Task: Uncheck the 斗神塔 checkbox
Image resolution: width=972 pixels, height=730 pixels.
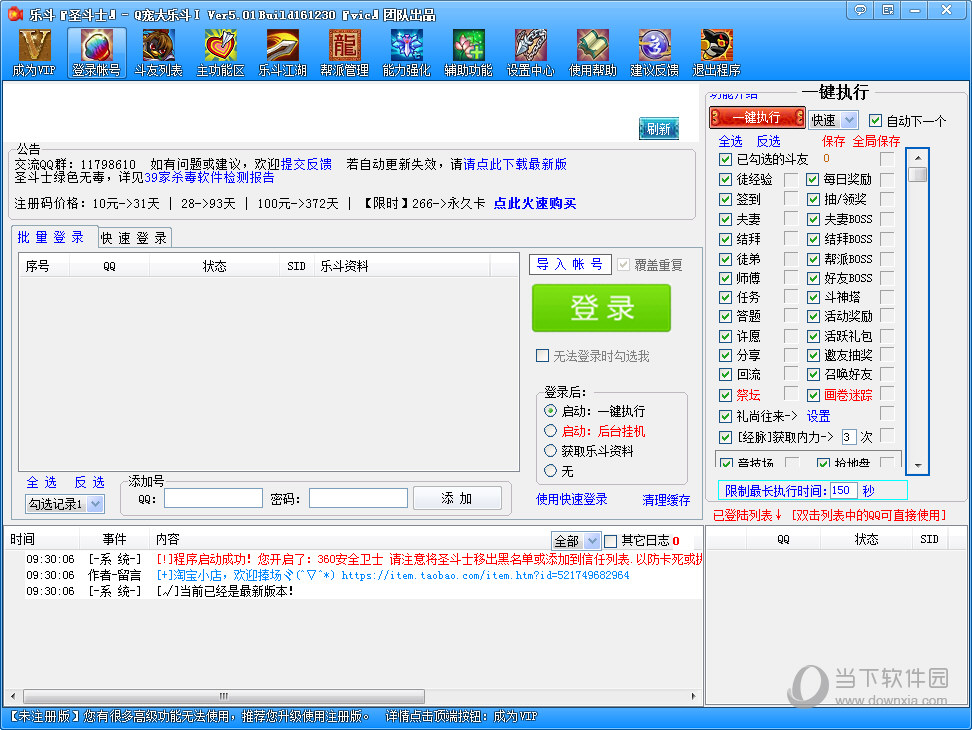Action: pos(813,297)
